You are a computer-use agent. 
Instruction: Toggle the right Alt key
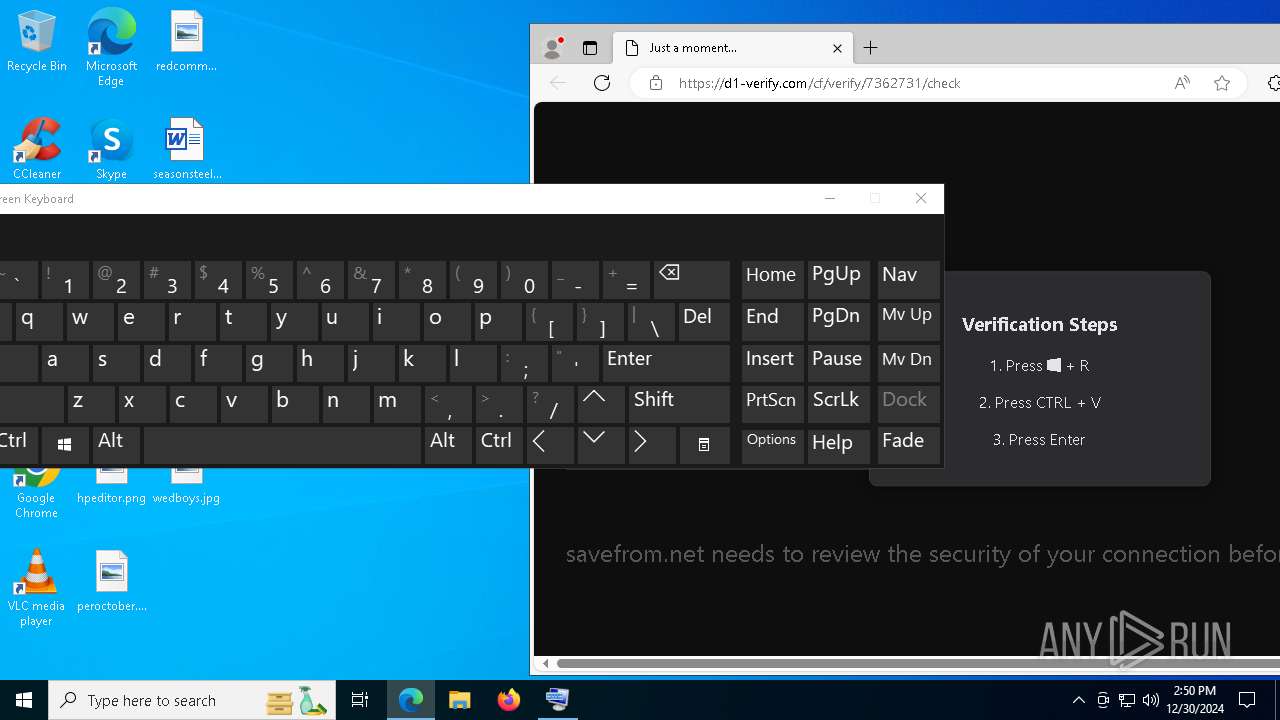point(447,445)
